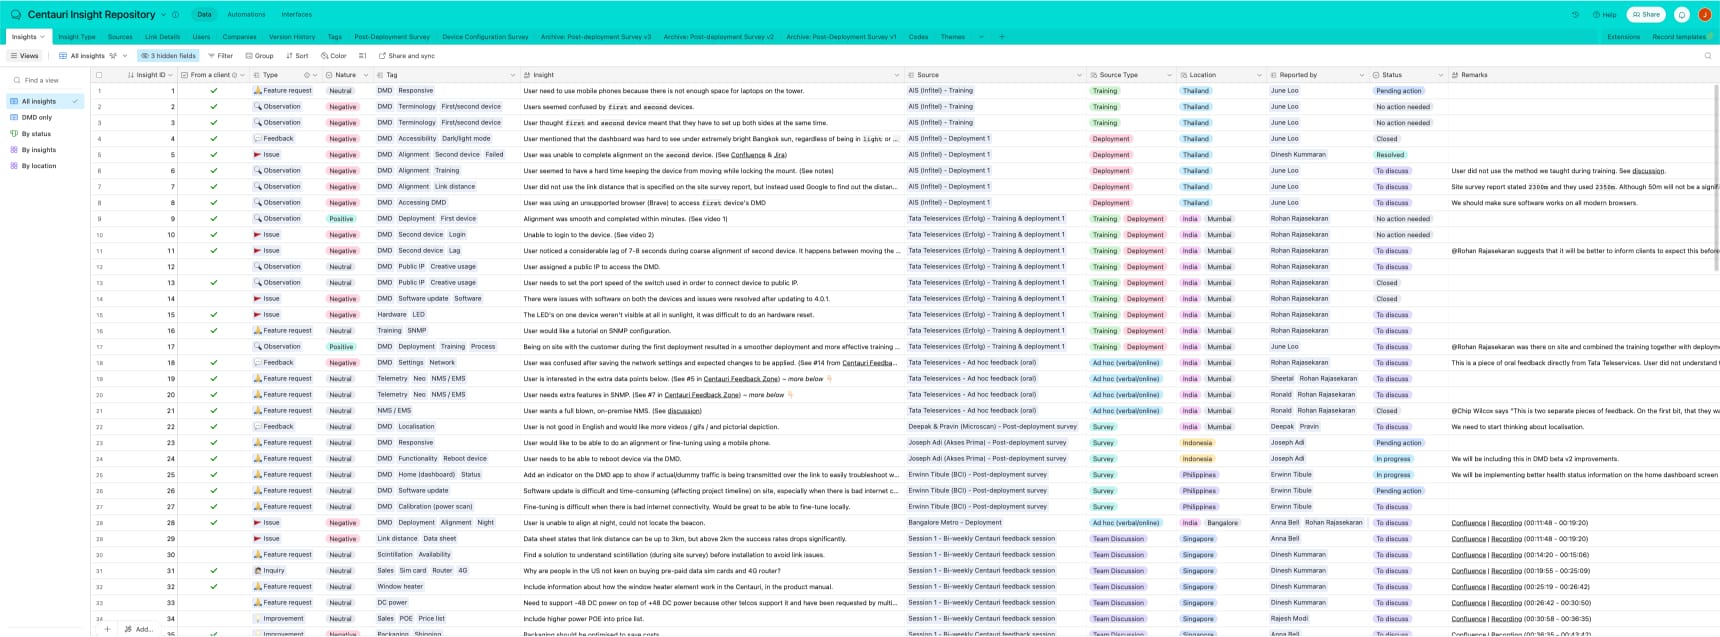Open the Status column dropdown arrow
The width and height of the screenshot is (1720, 637).
(x=1441, y=75)
